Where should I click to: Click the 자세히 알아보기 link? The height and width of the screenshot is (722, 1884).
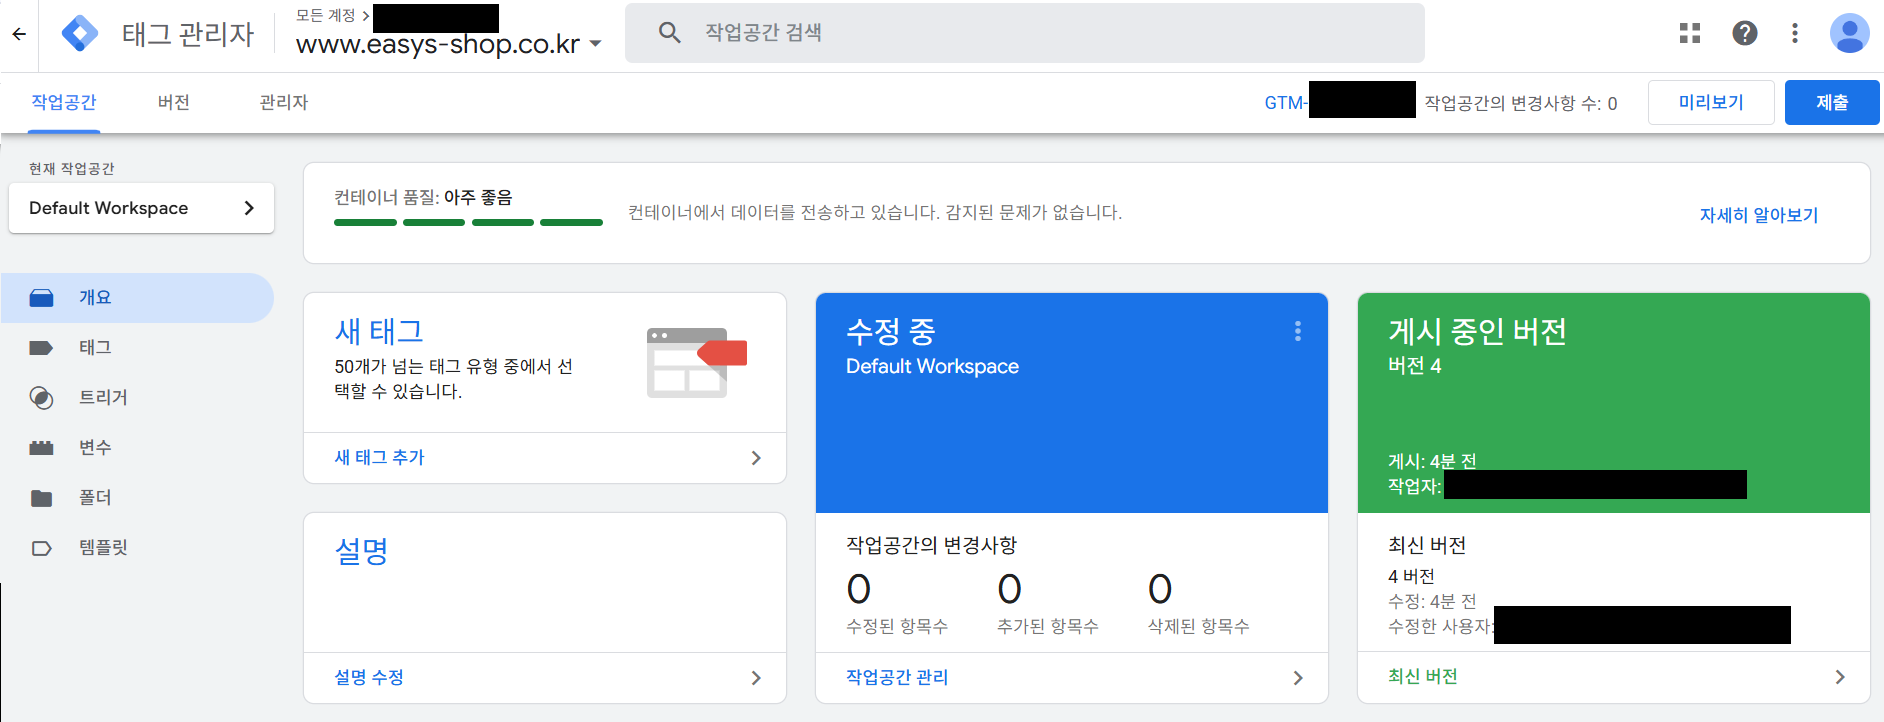click(1758, 215)
